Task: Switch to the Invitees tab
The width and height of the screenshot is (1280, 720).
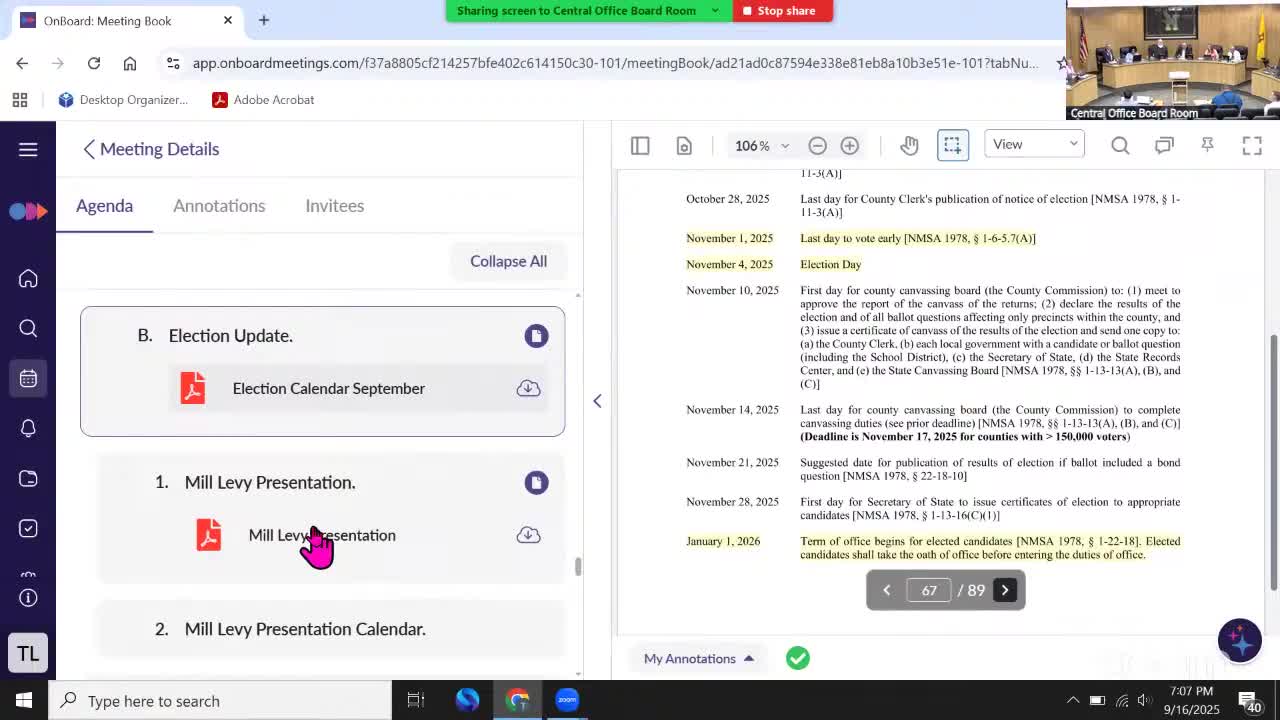Action: (334, 206)
